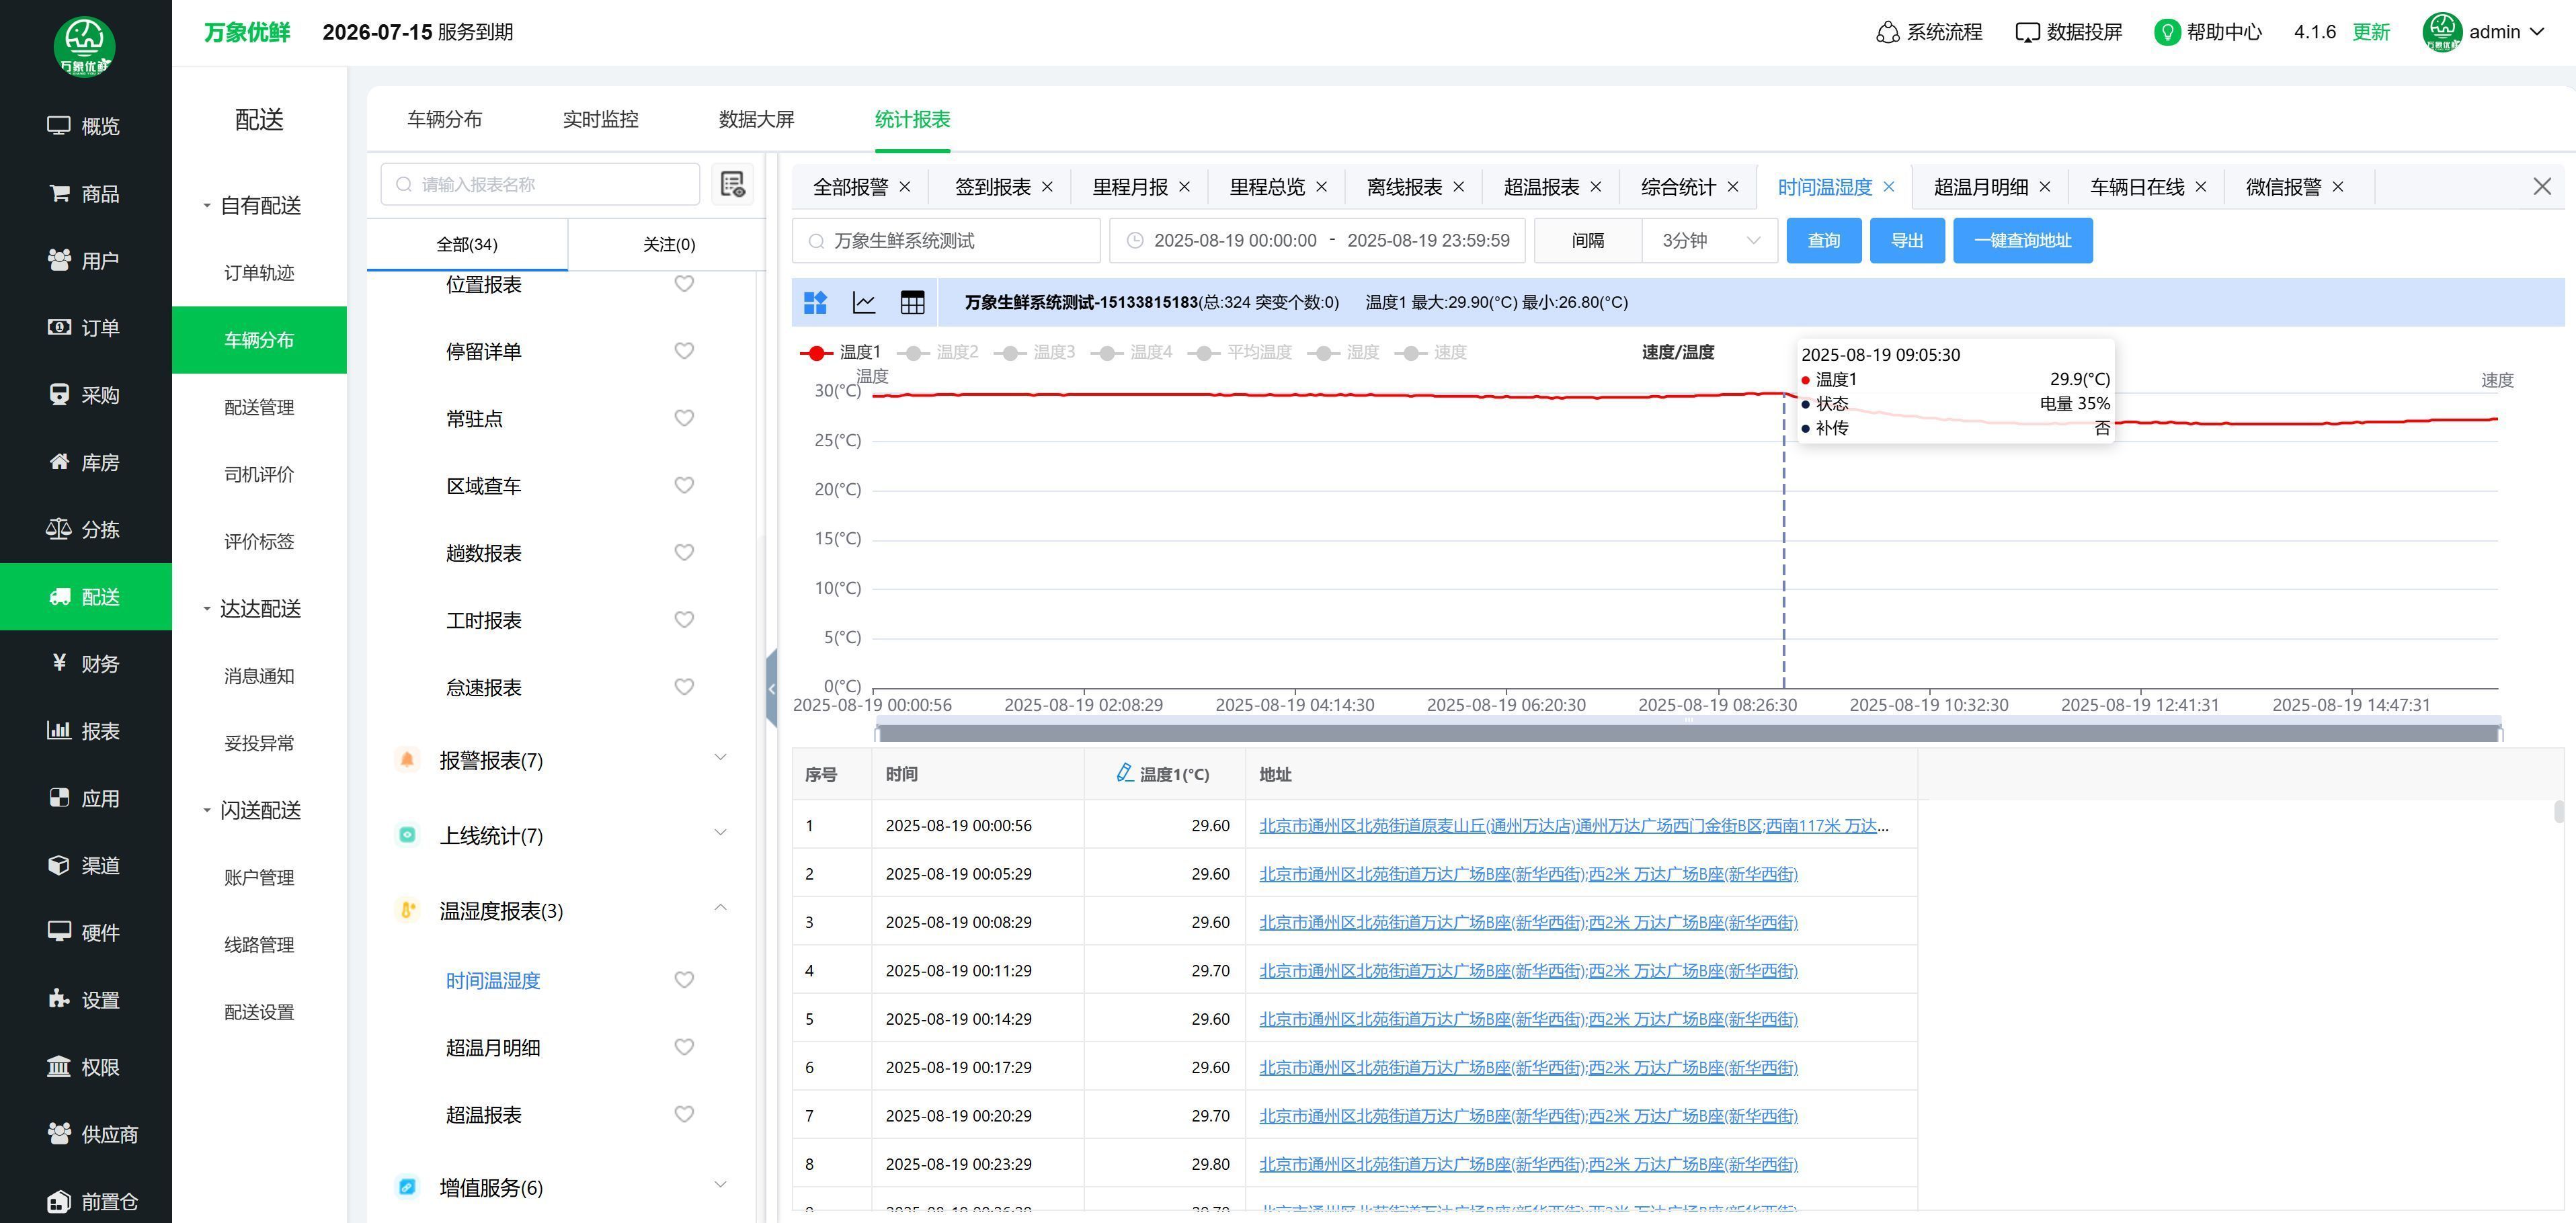This screenshot has height=1223, width=2576.
Task: Open the 概览 overview sidebar icon
Action: 59,126
